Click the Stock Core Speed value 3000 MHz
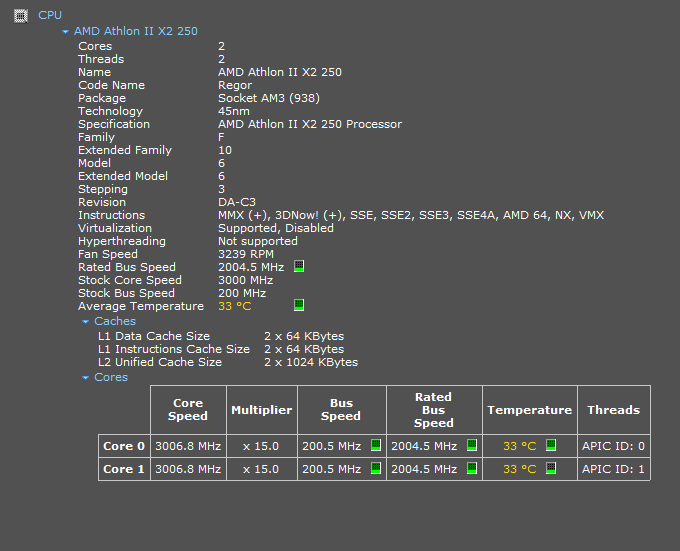The height and width of the screenshot is (551, 680). [245, 280]
